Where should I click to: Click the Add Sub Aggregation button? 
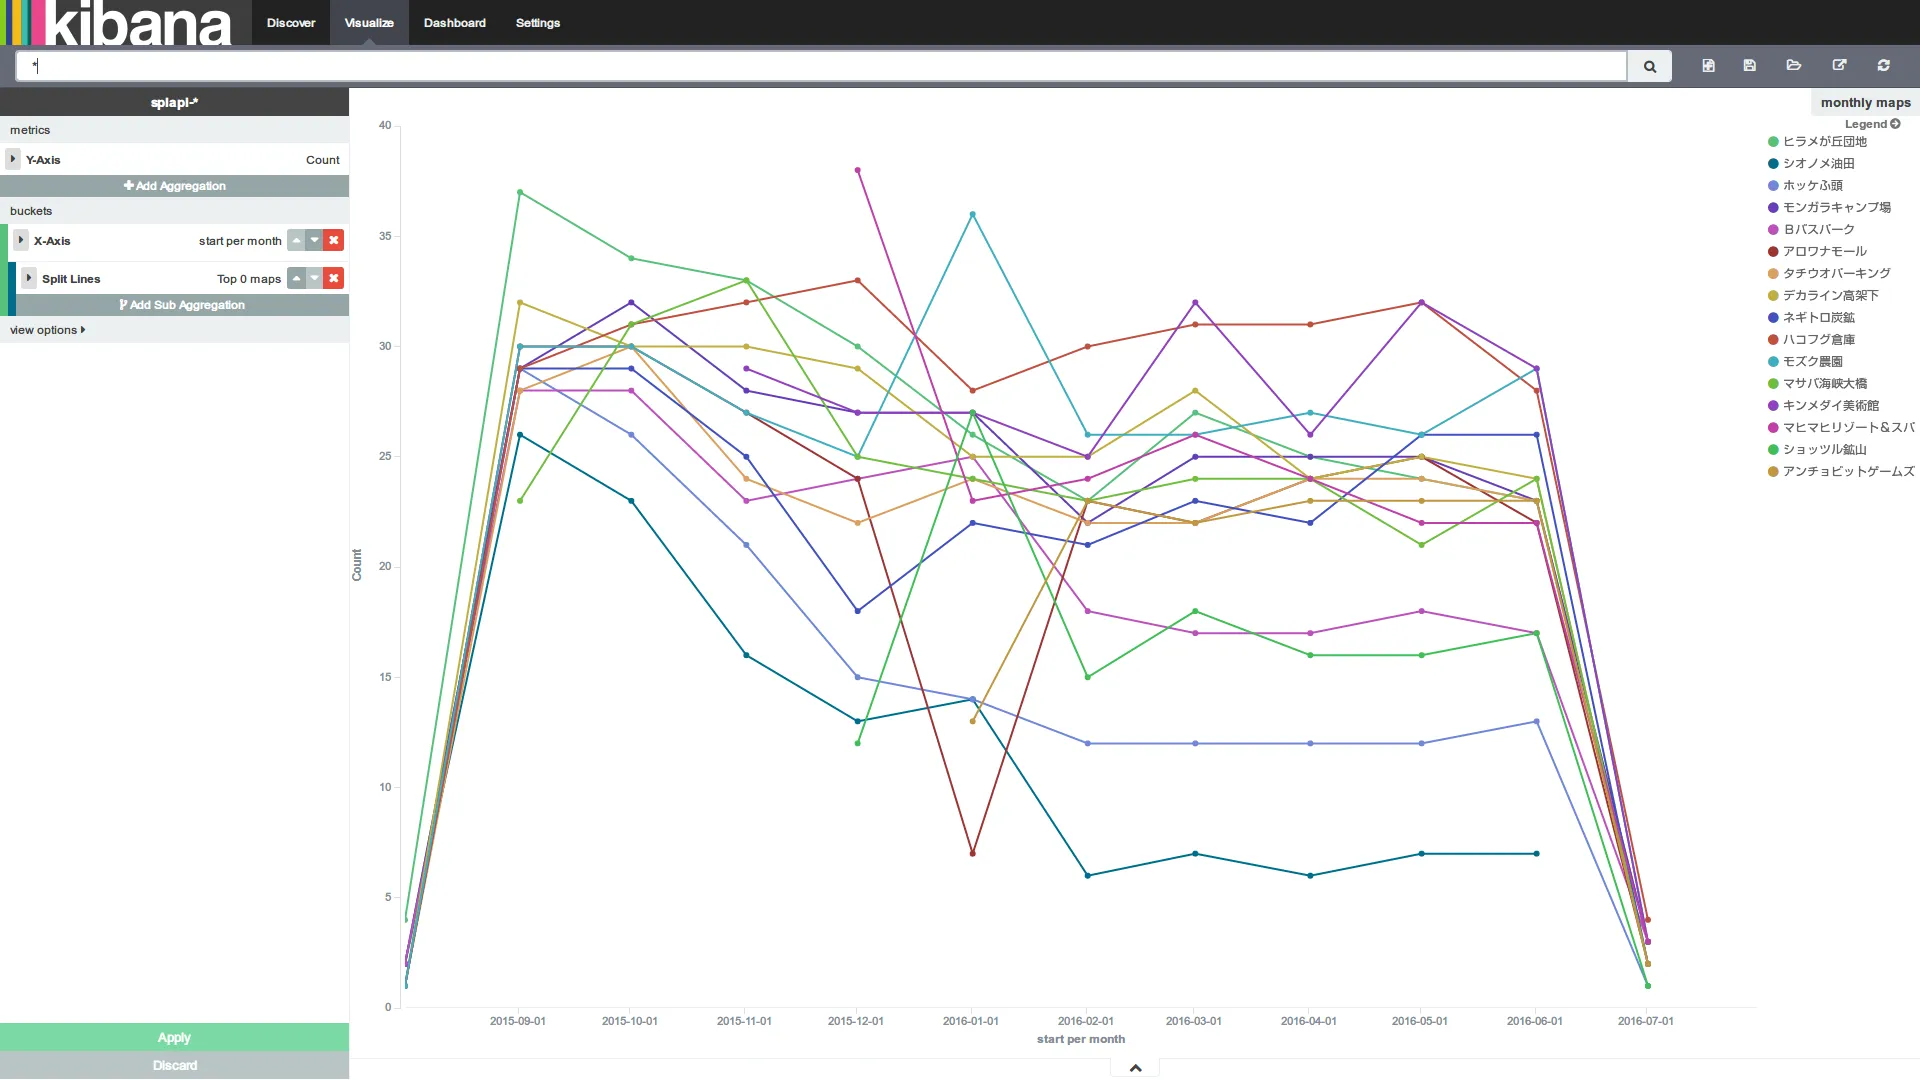tap(182, 305)
